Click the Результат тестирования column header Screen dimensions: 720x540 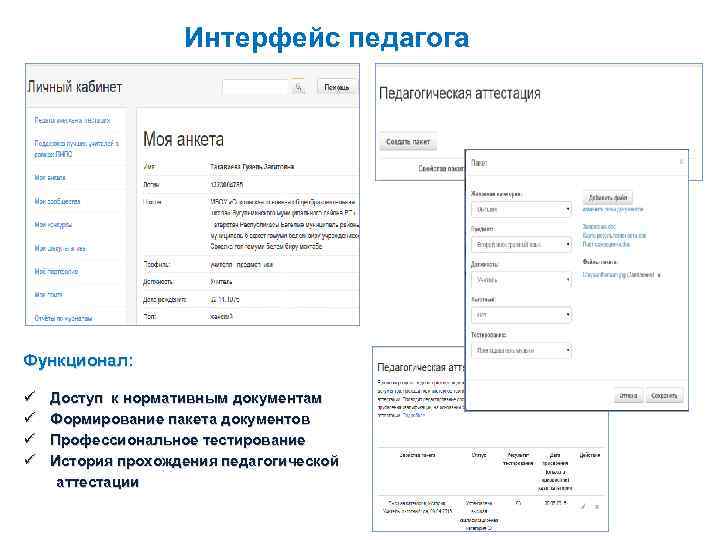[x=518, y=459]
